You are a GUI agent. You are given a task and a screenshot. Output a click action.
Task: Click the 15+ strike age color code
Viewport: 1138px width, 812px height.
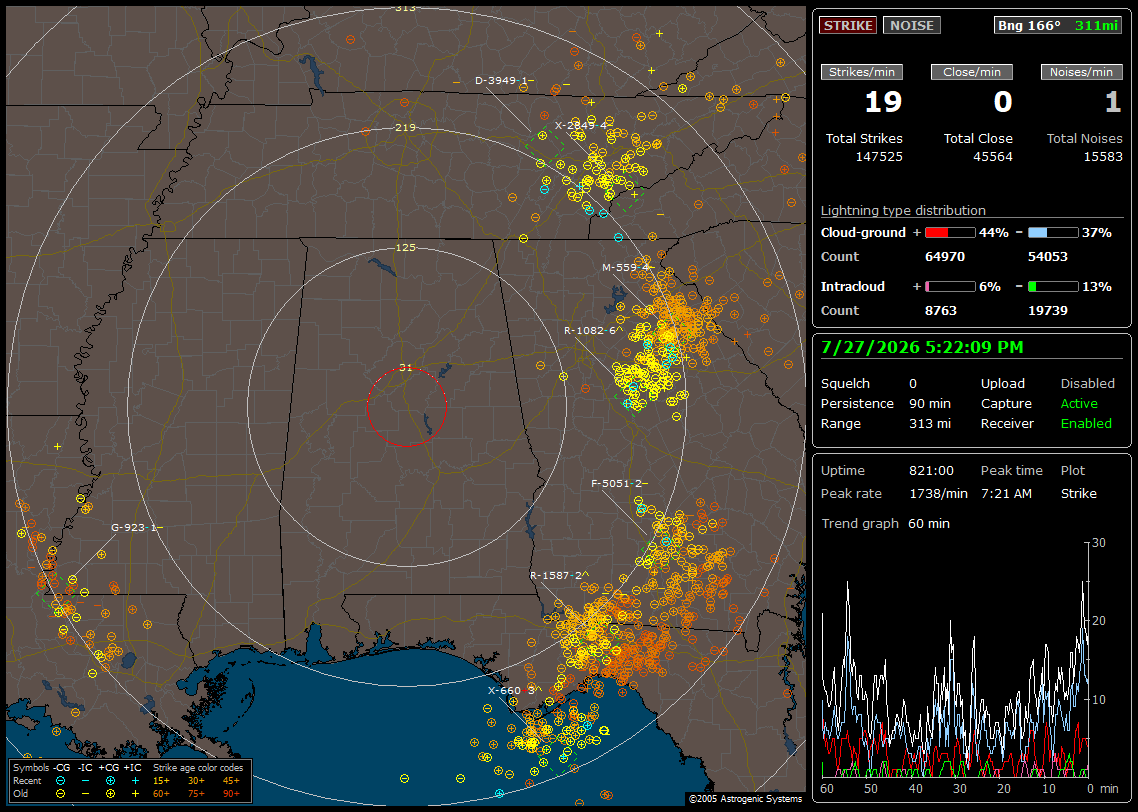(x=161, y=781)
